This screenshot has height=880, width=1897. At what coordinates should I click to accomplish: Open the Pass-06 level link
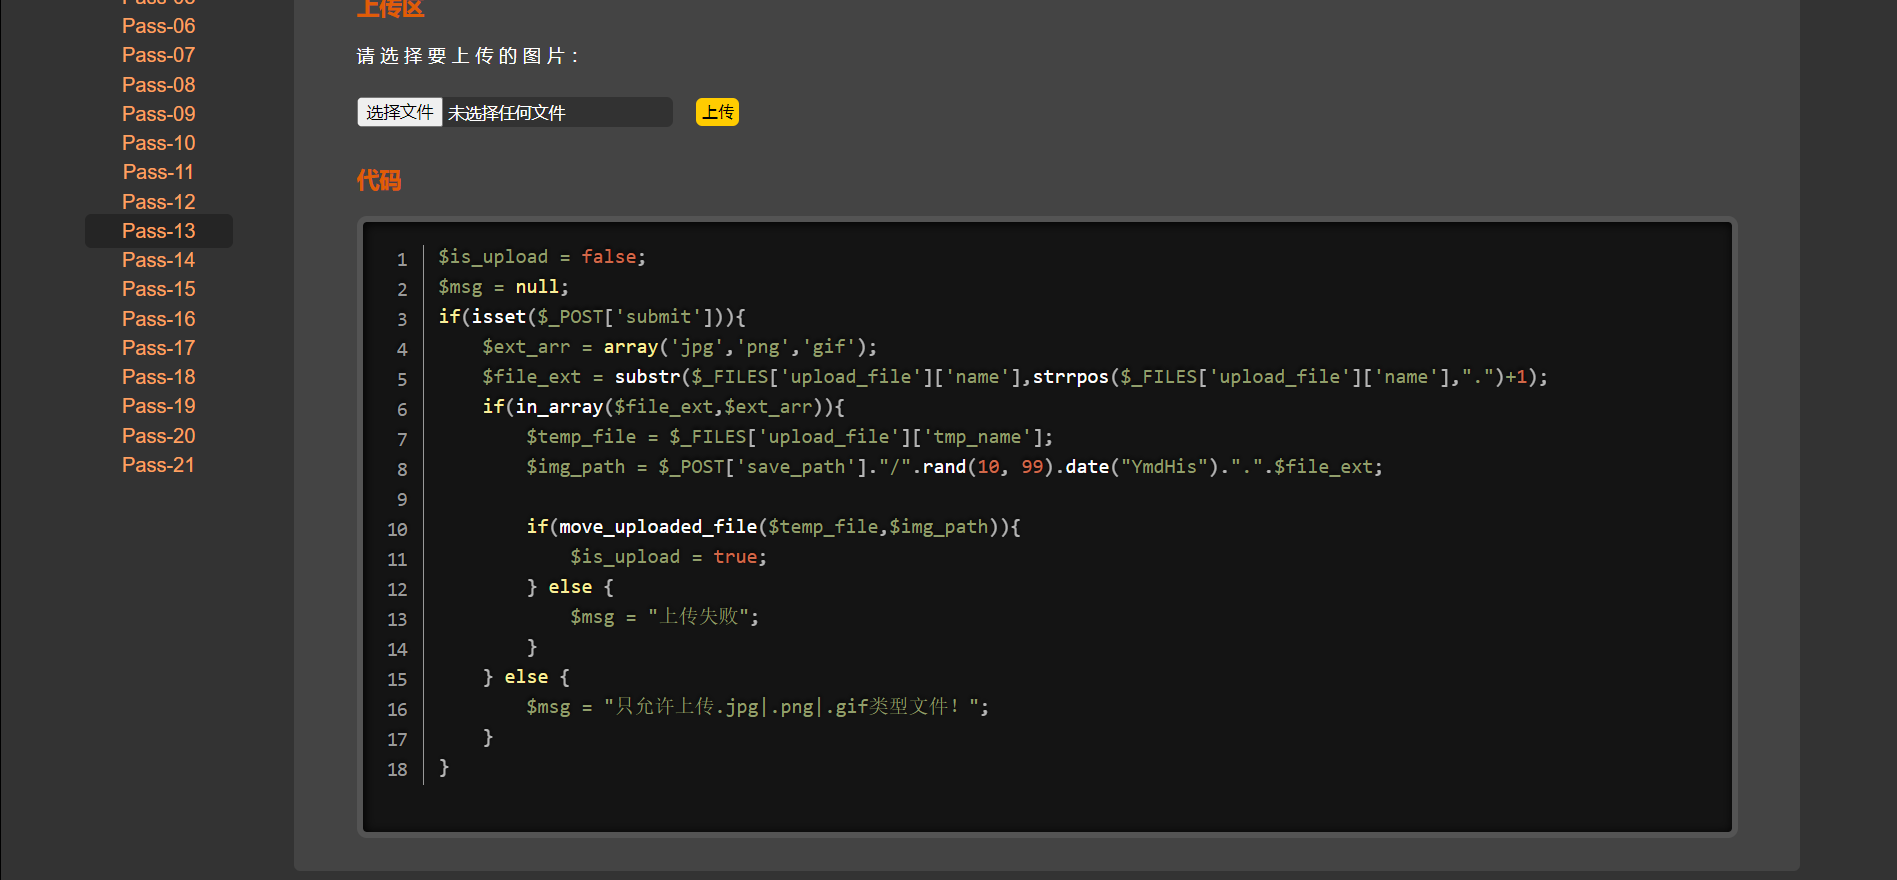[x=158, y=26]
